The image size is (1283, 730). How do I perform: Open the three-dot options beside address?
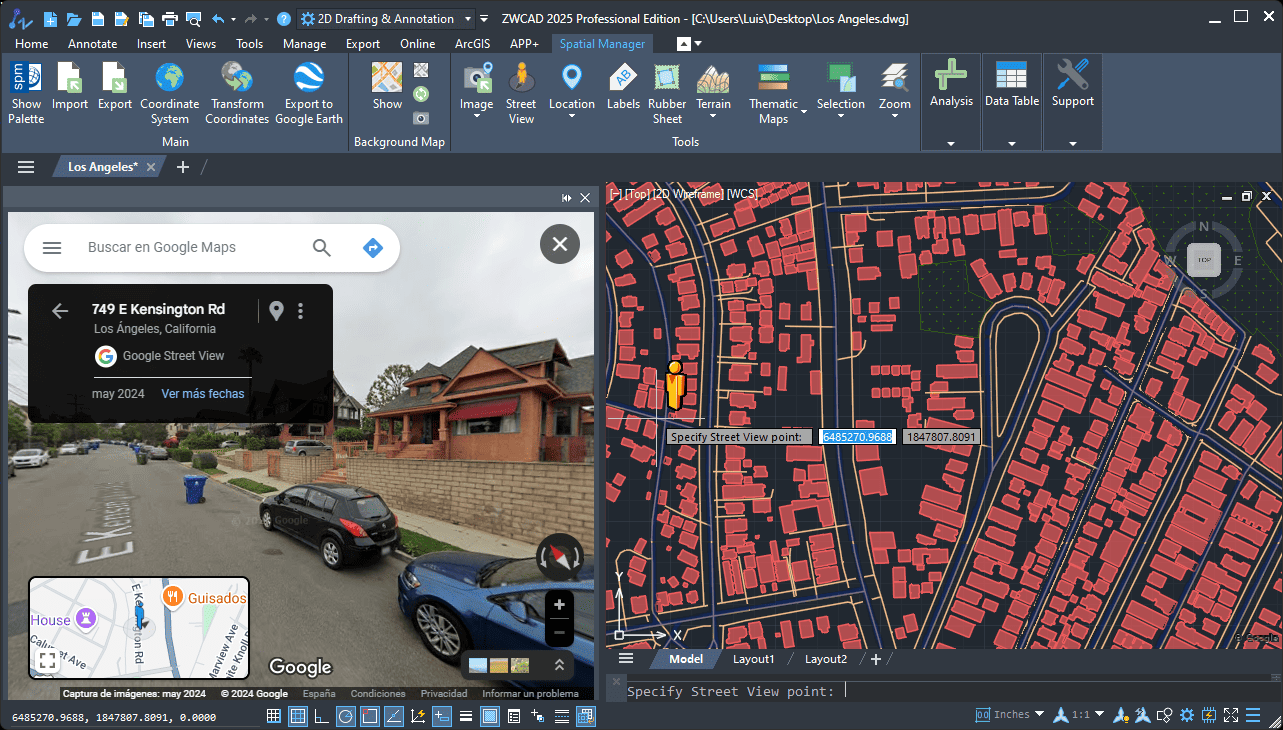point(300,311)
